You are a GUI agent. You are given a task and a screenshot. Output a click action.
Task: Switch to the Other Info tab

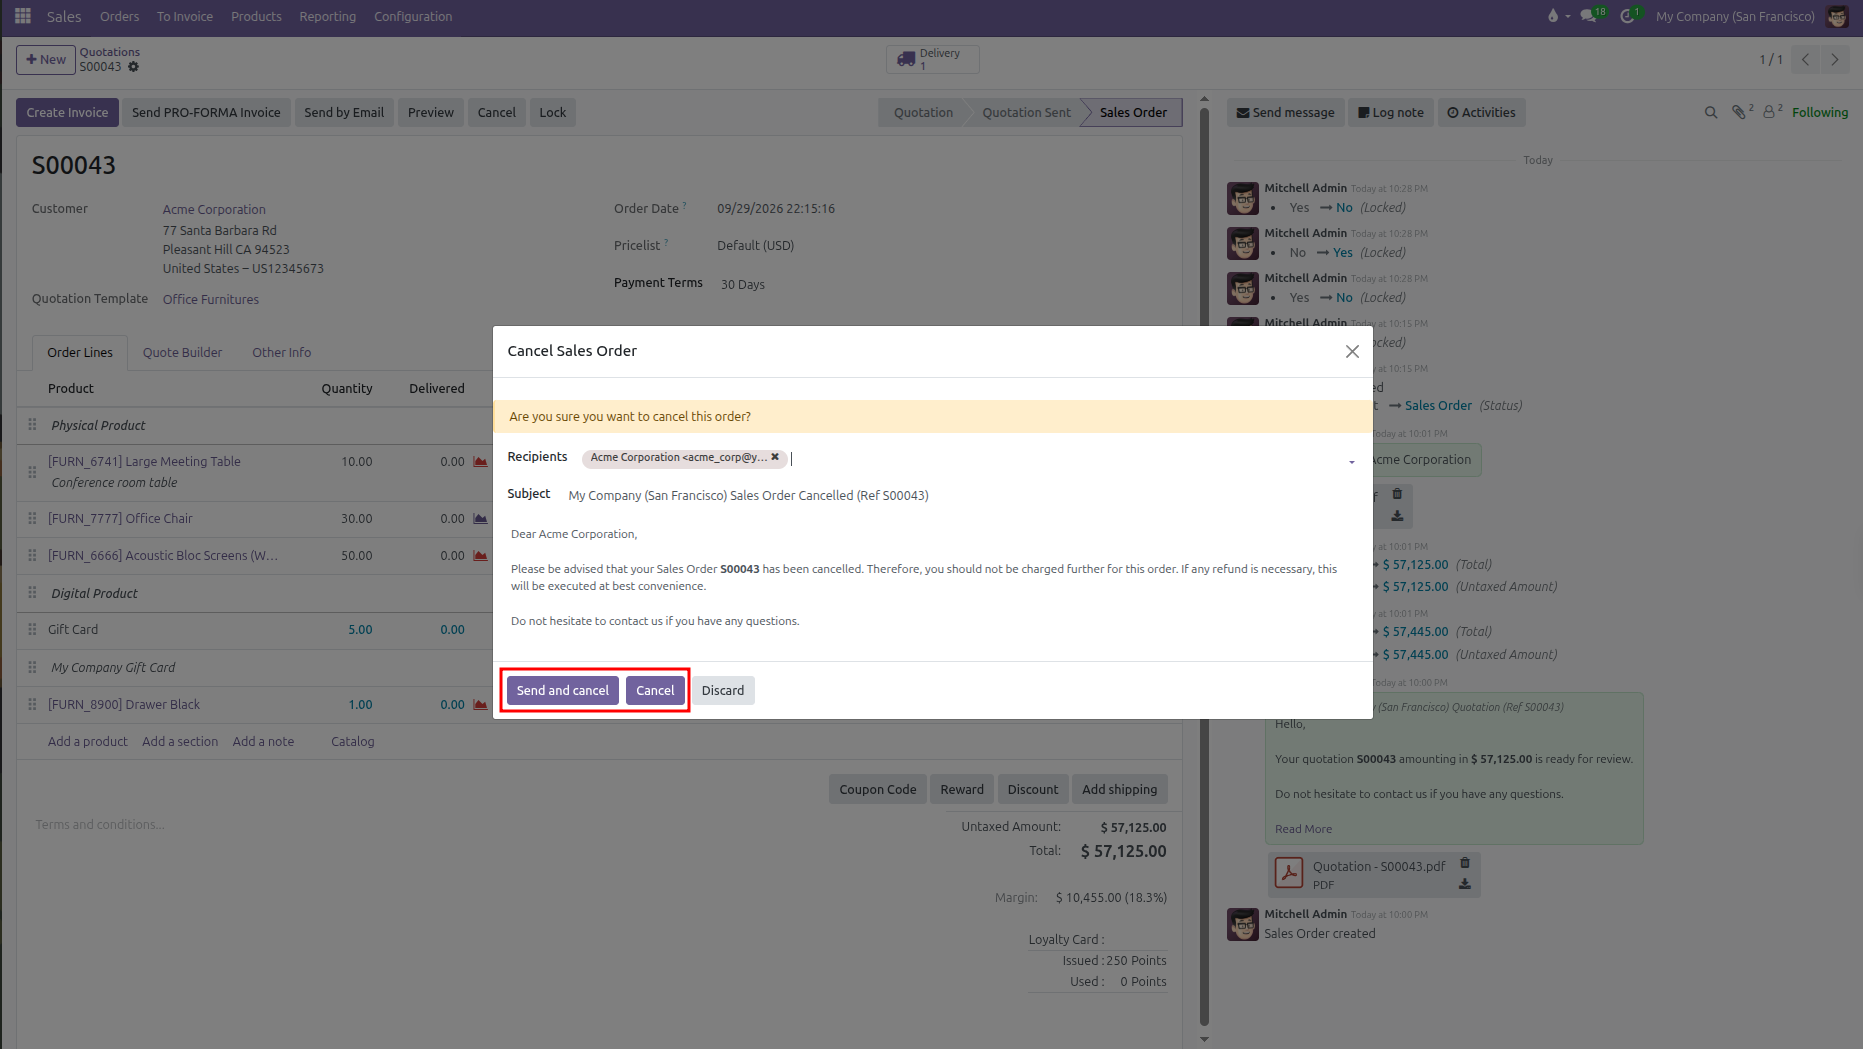click(281, 352)
